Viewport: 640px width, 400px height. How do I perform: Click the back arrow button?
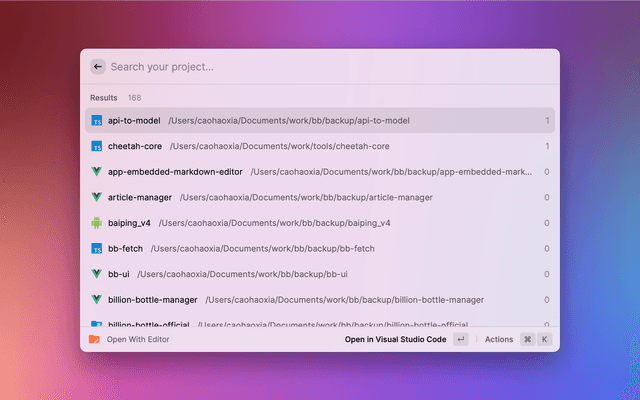(x=97, y=67)
